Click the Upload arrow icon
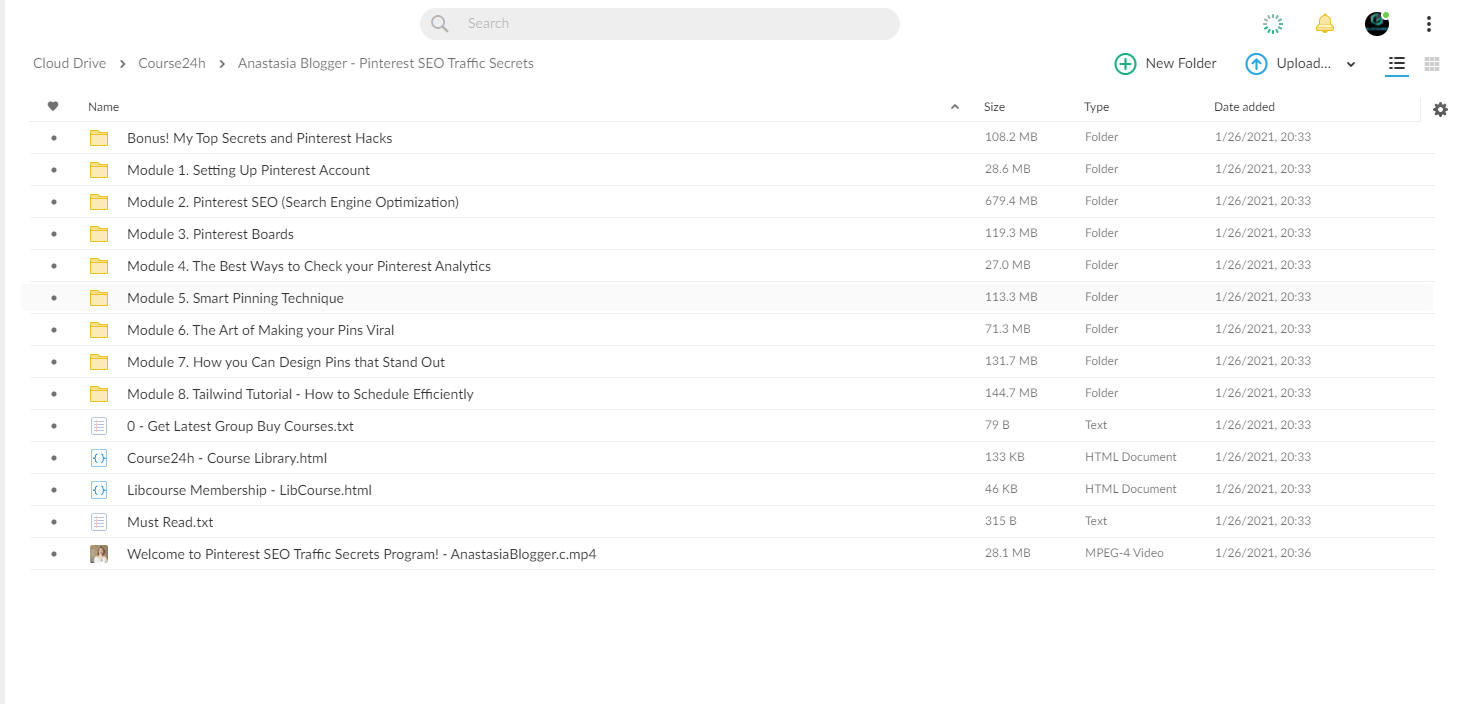The image size is (1461, 704). pyautogui.click(x=1256, y=64)
